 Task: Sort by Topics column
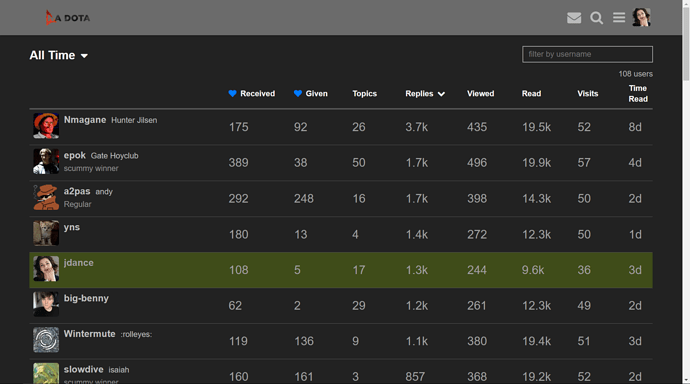(x=364, y=94)
